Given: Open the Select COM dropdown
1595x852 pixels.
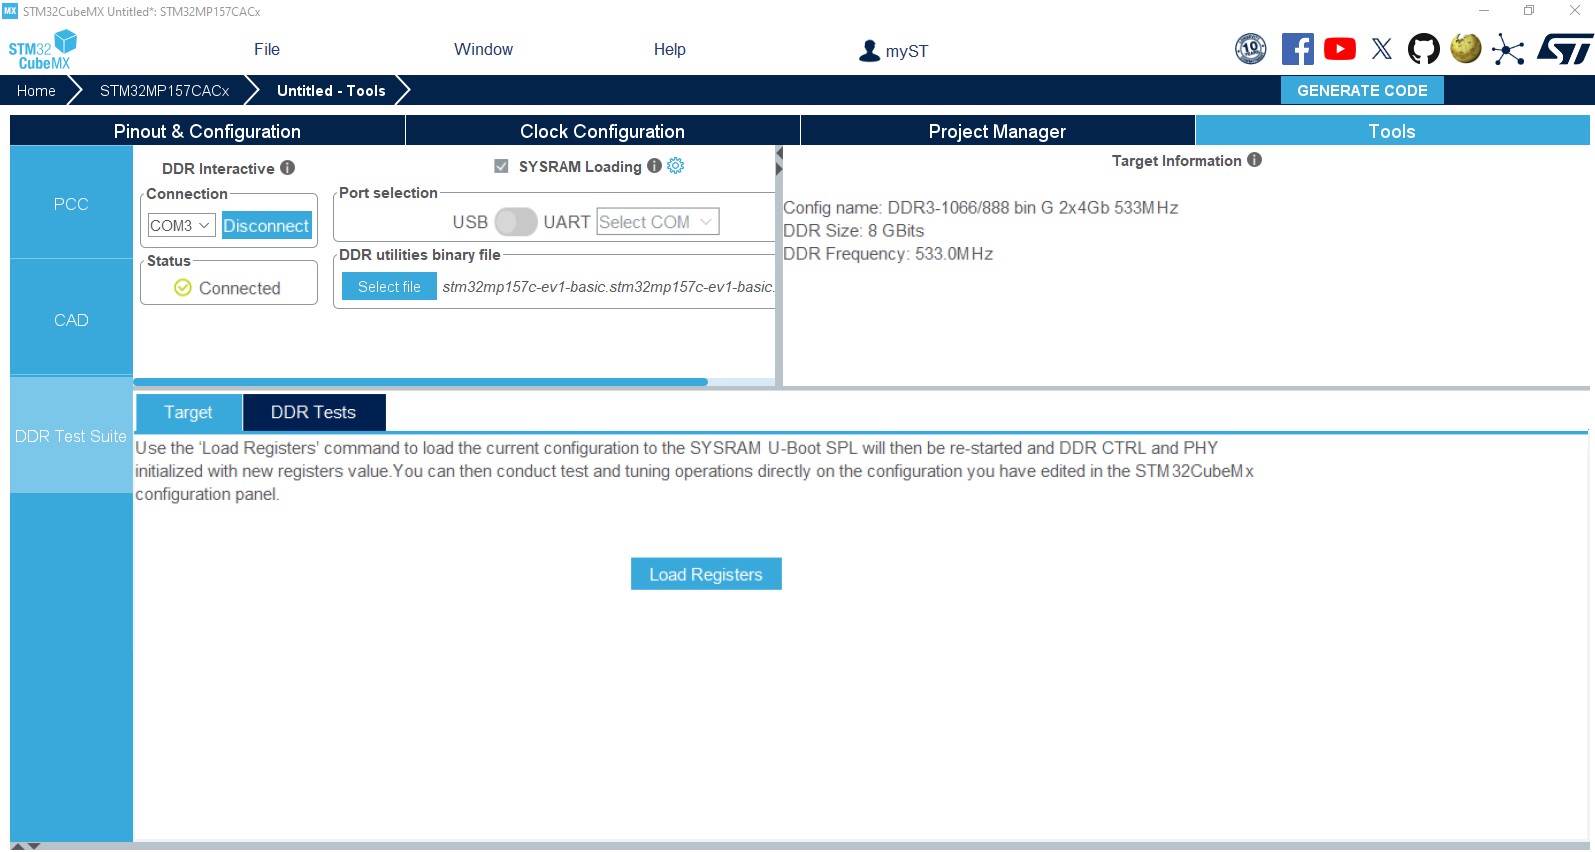Looking at the screenshot, I should coord(658,222).
